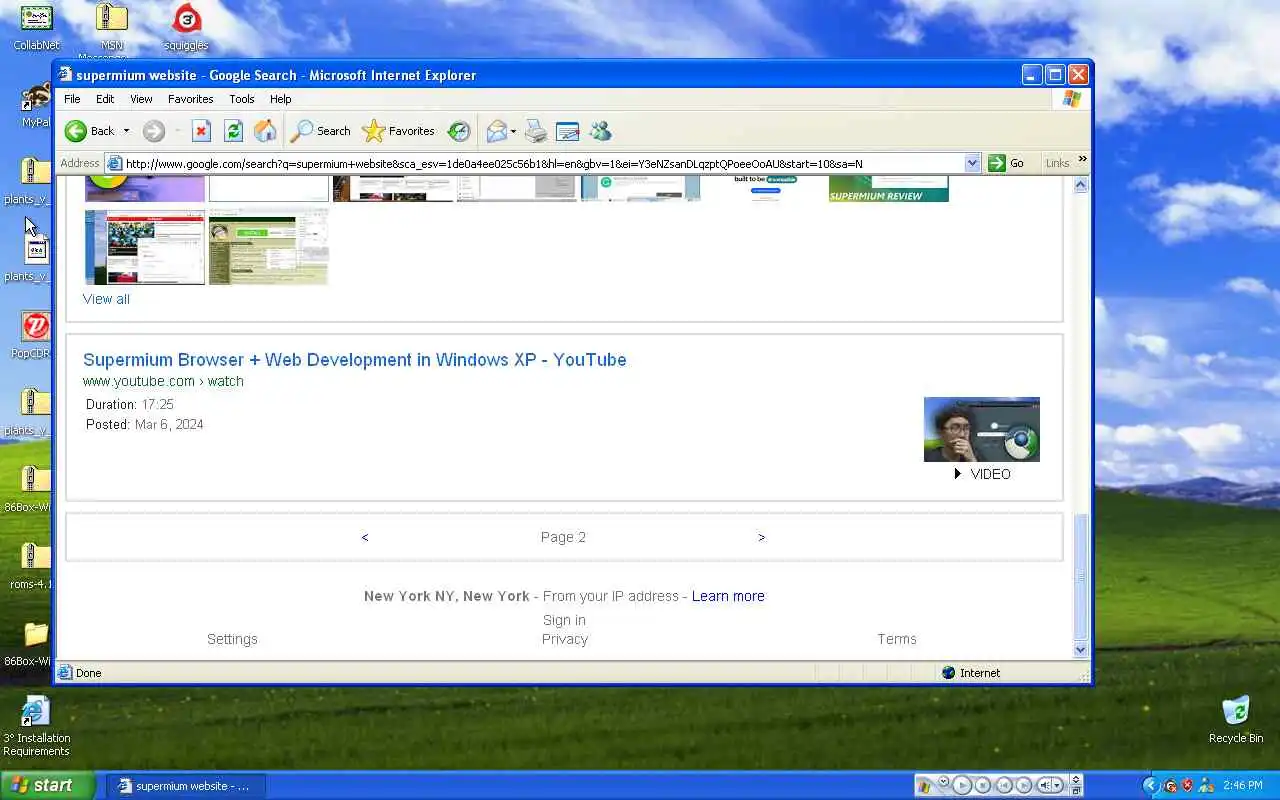Click the scrollbar down arrow in browser
The image size is (1280, 800).
[1080, 650]
